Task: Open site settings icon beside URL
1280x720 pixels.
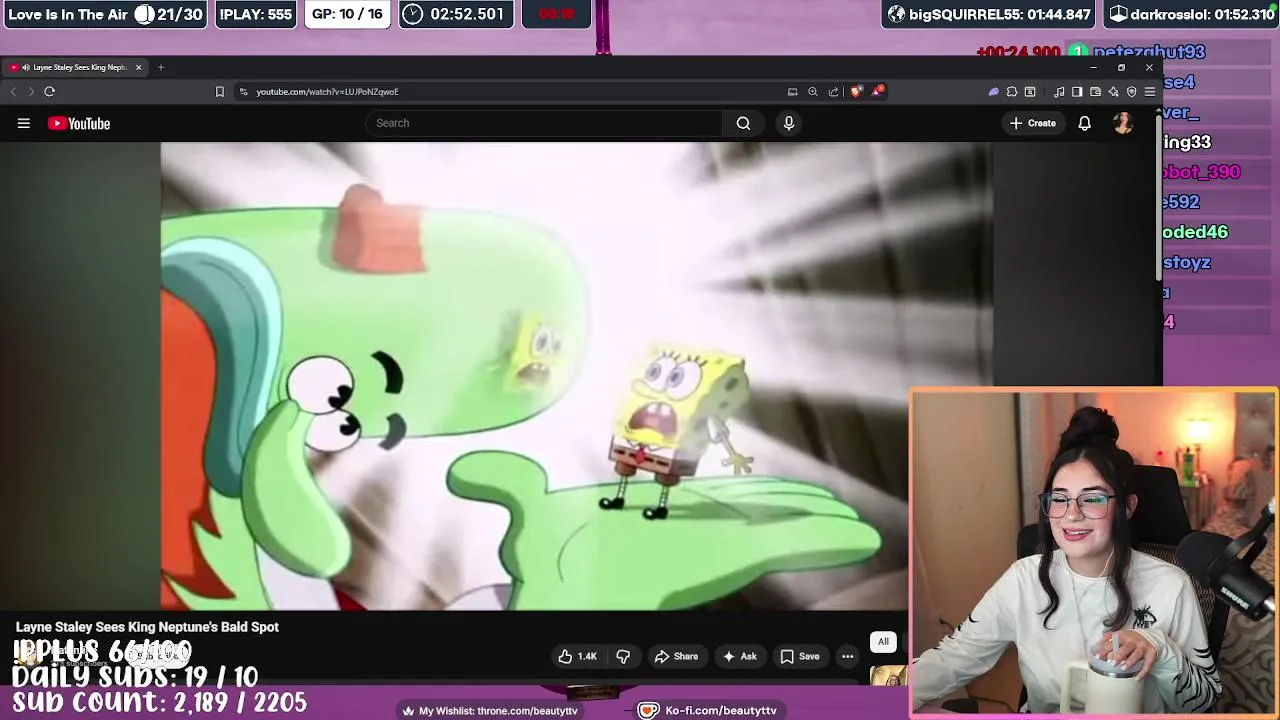Action: point(243,91)
